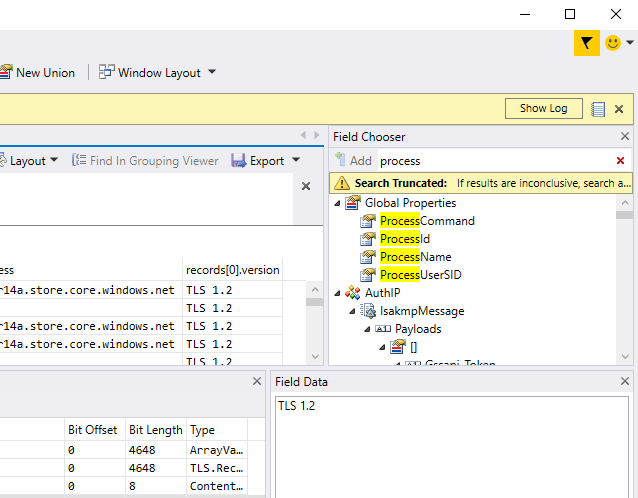Open the dropdown arrow next to the smiley
This screenshot has height=498, width=638.
(x=629, y=42)
